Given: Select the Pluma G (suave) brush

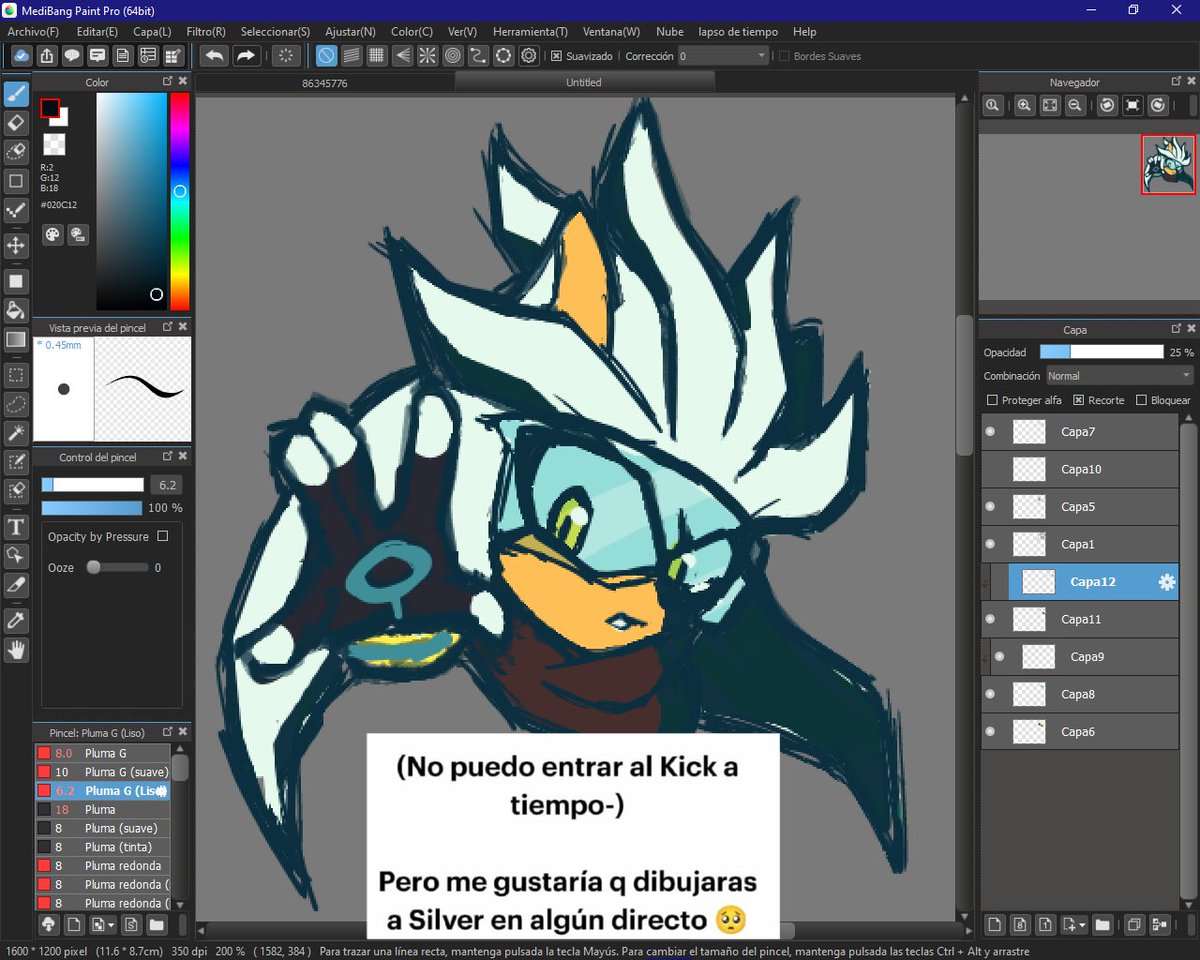Looking at the screenshot, I should 102,772.
